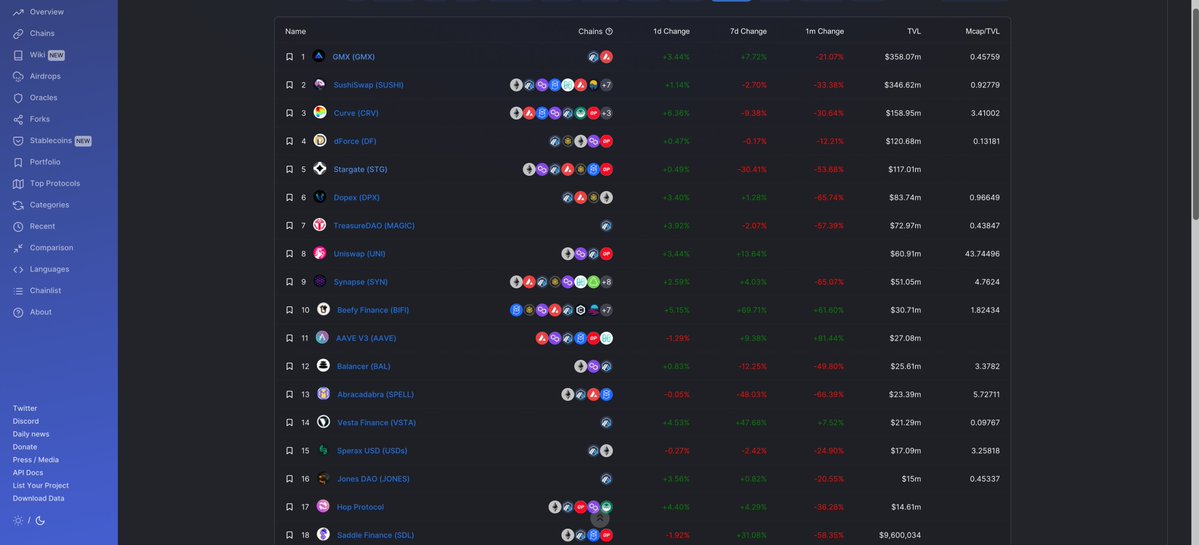Open the Chainlist list icon
1200x545 pixels.
(19, 291)
